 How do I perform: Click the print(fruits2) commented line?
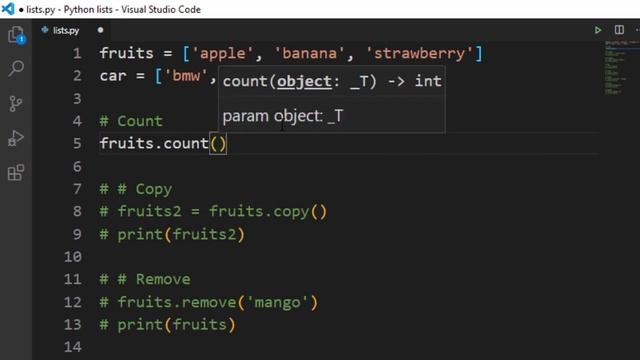[172, 234]
